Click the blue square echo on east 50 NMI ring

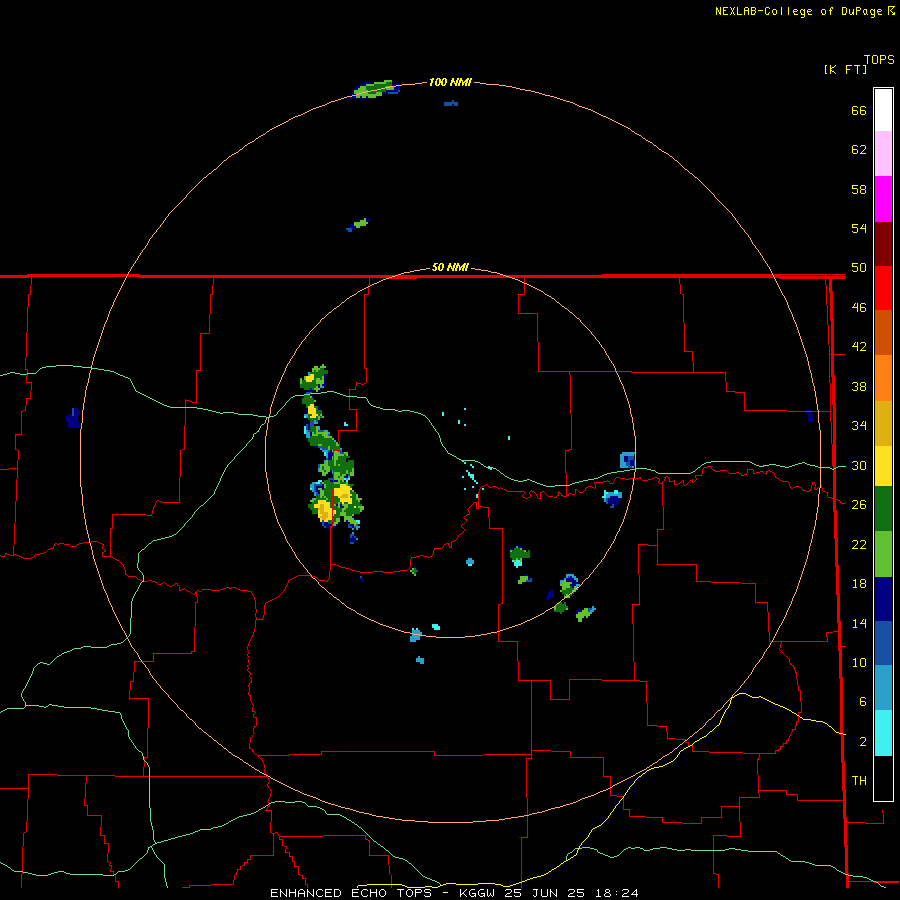pyautogui.click(x=627, y=460)
